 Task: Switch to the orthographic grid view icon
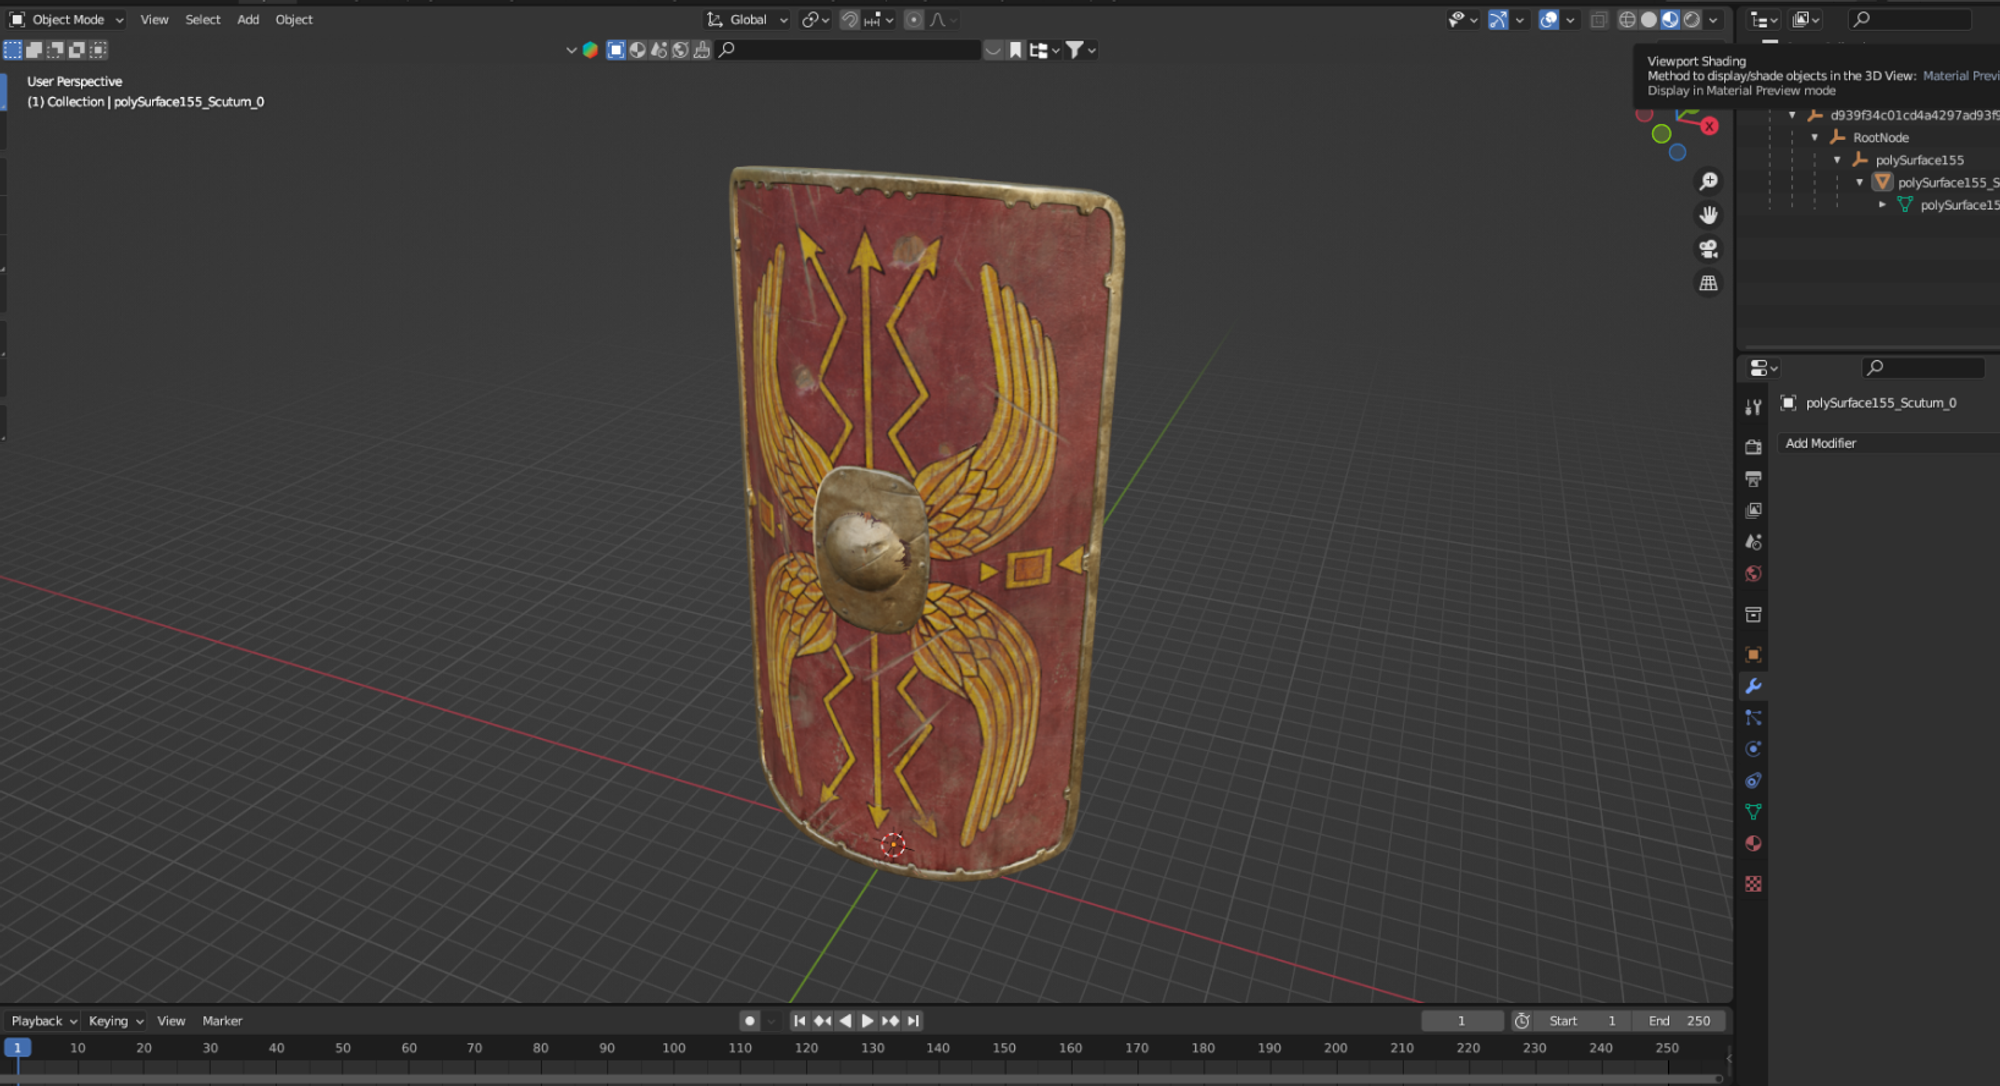[x=1708, y=283]
